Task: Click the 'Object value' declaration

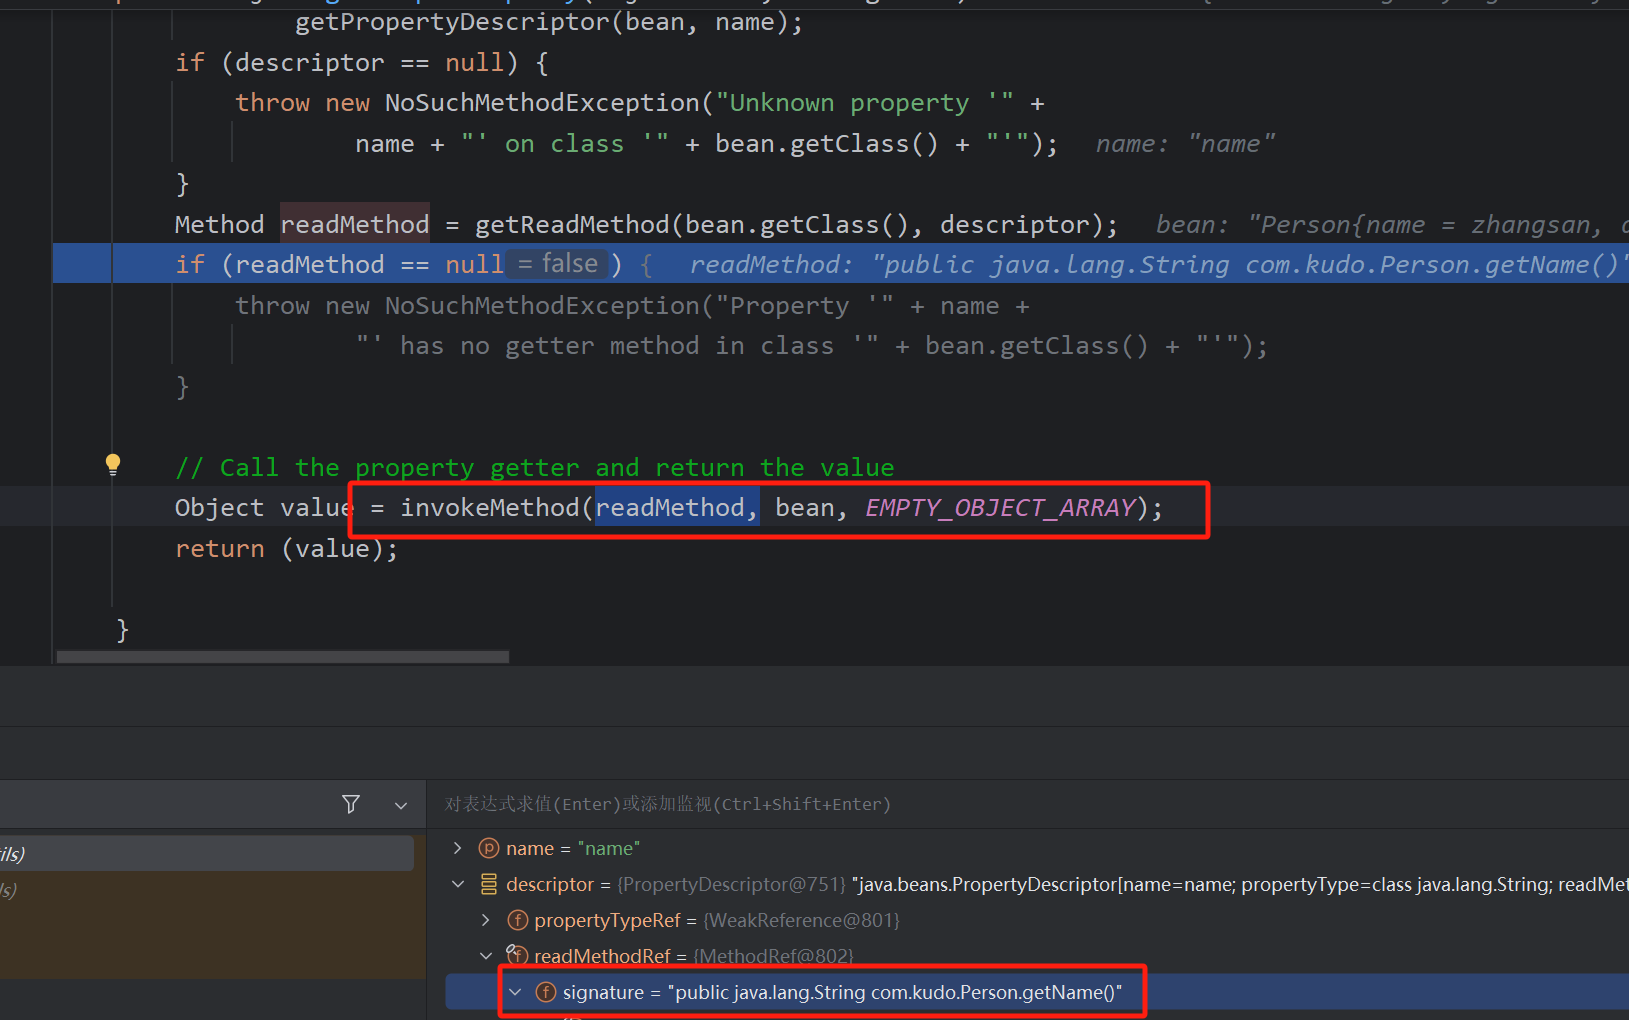Action: coord(264,508)
